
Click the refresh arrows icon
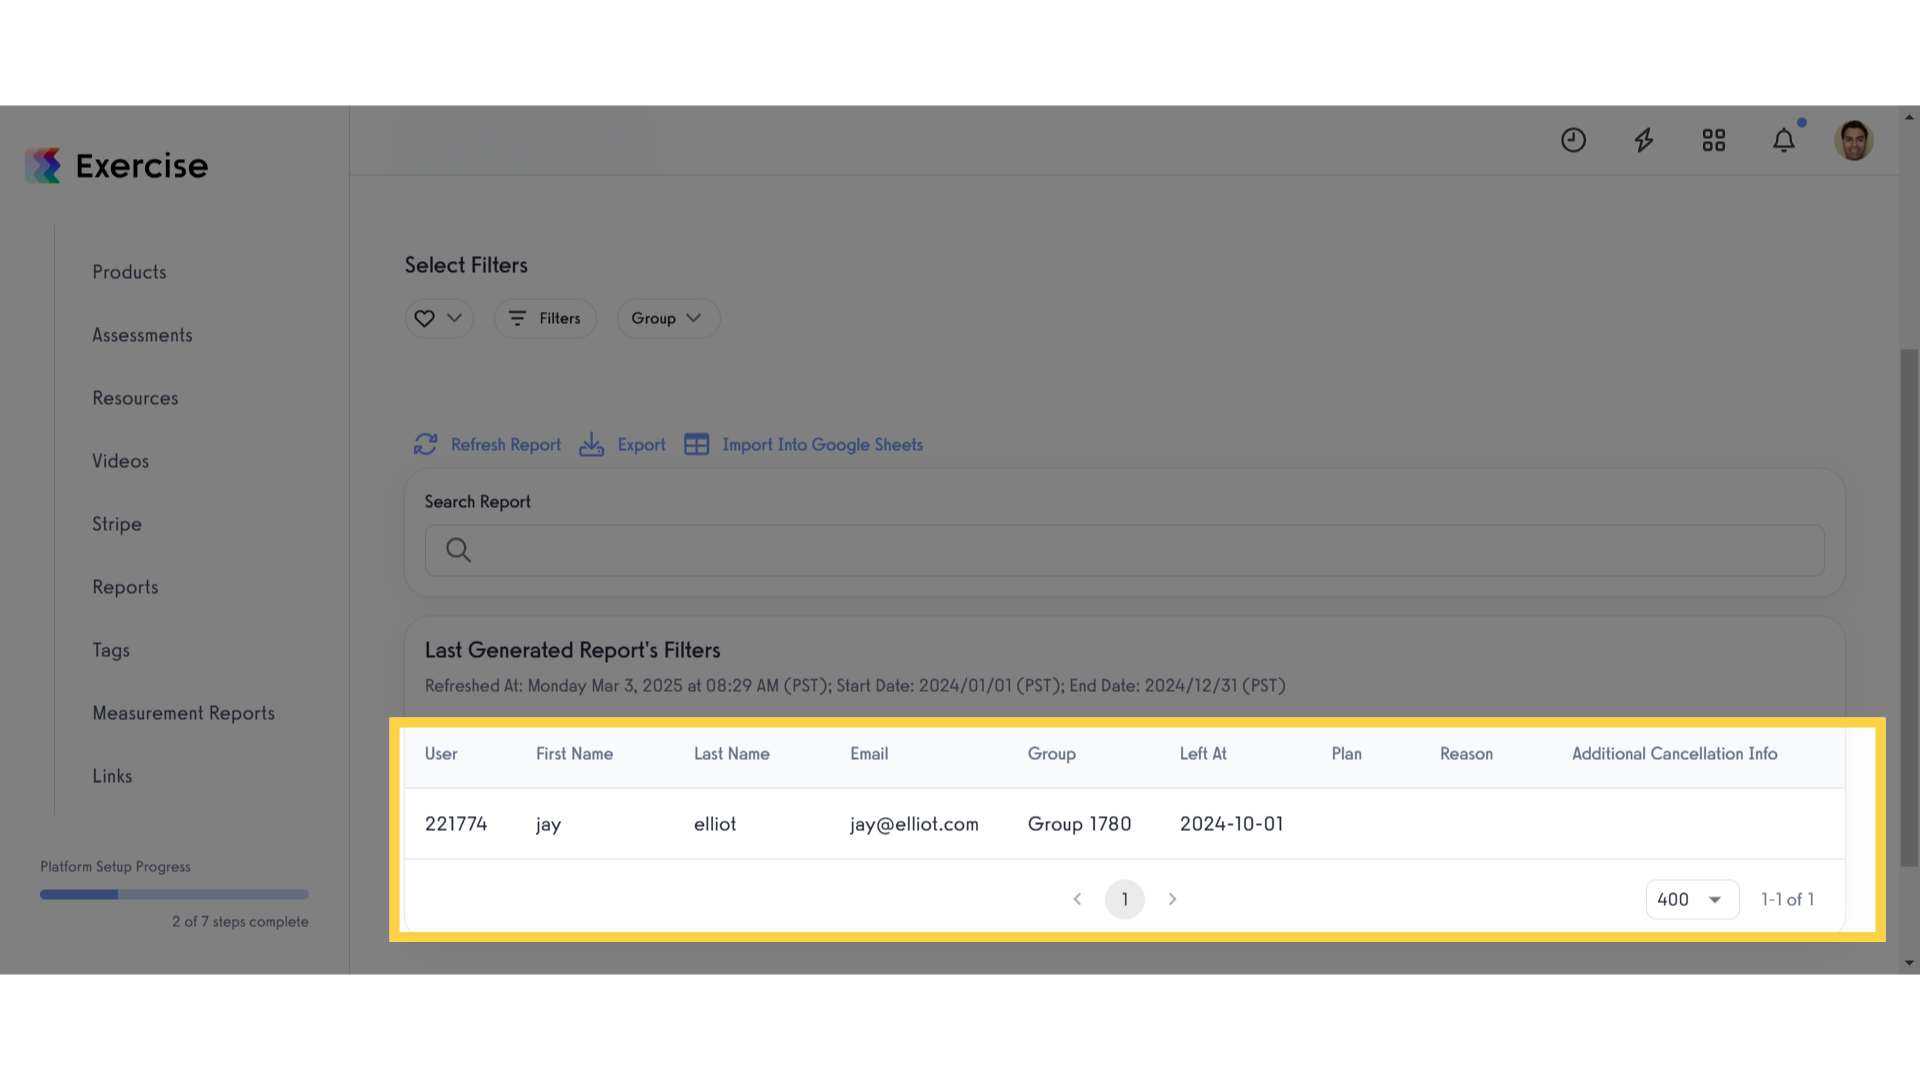coord(425,445)
